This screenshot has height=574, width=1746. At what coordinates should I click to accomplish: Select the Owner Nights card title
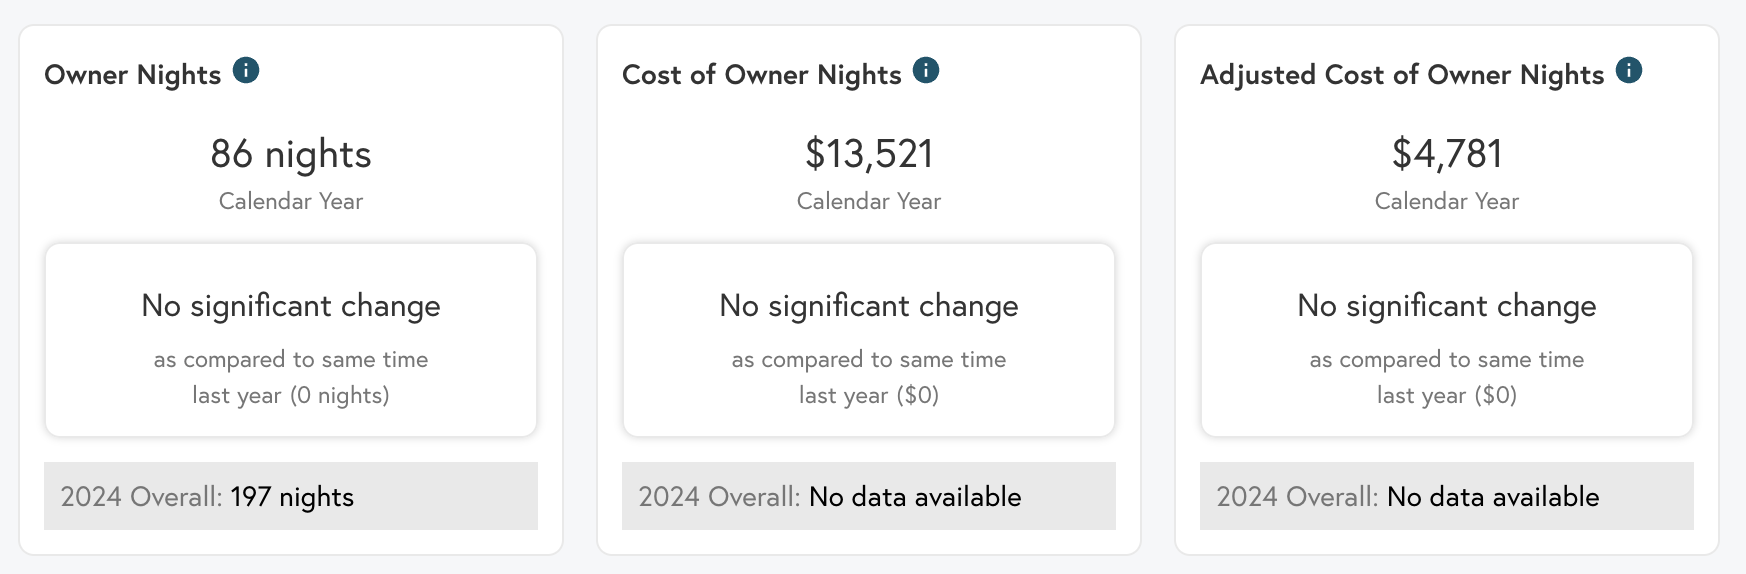click(x=133, y=75)
